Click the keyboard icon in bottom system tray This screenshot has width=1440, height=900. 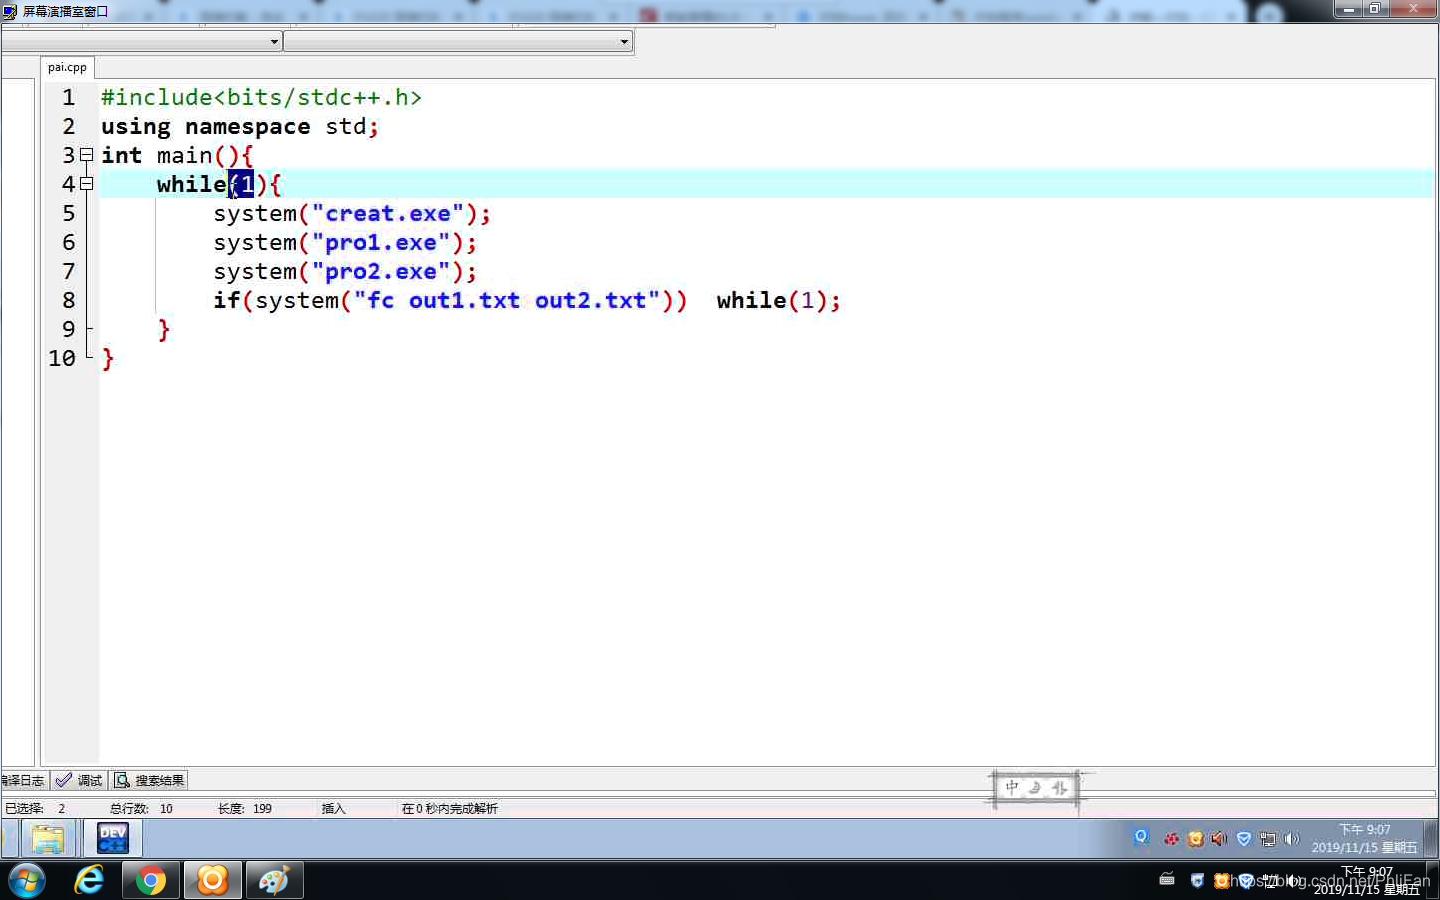1167,880
